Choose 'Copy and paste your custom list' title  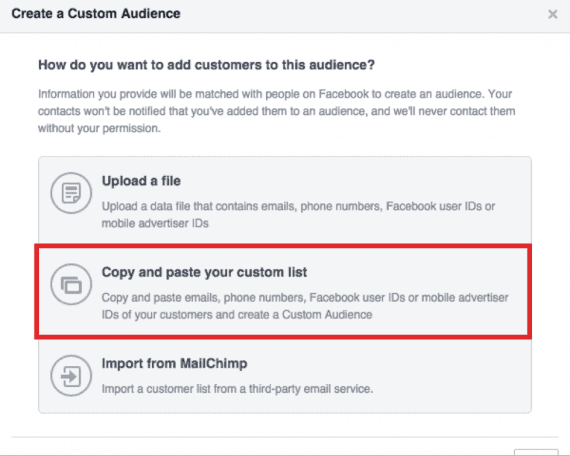(204, 272)
